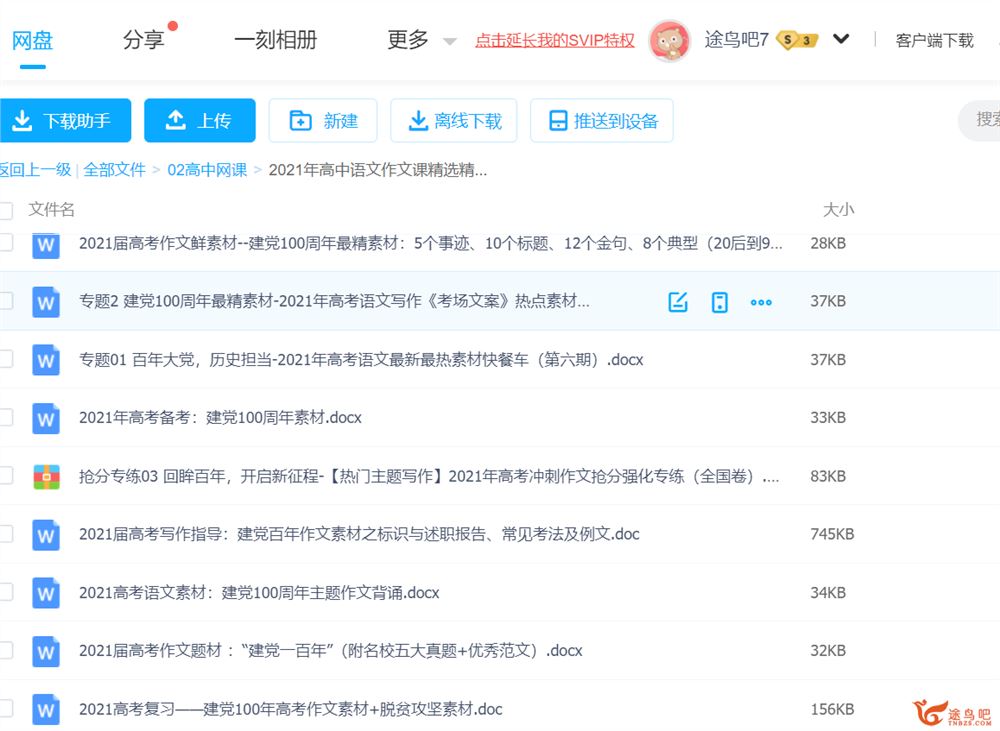Open the three-dots more menu on 专题2 row
Image resolution: width=1000 pixels, height=731 pixels.
coord(761,302)
